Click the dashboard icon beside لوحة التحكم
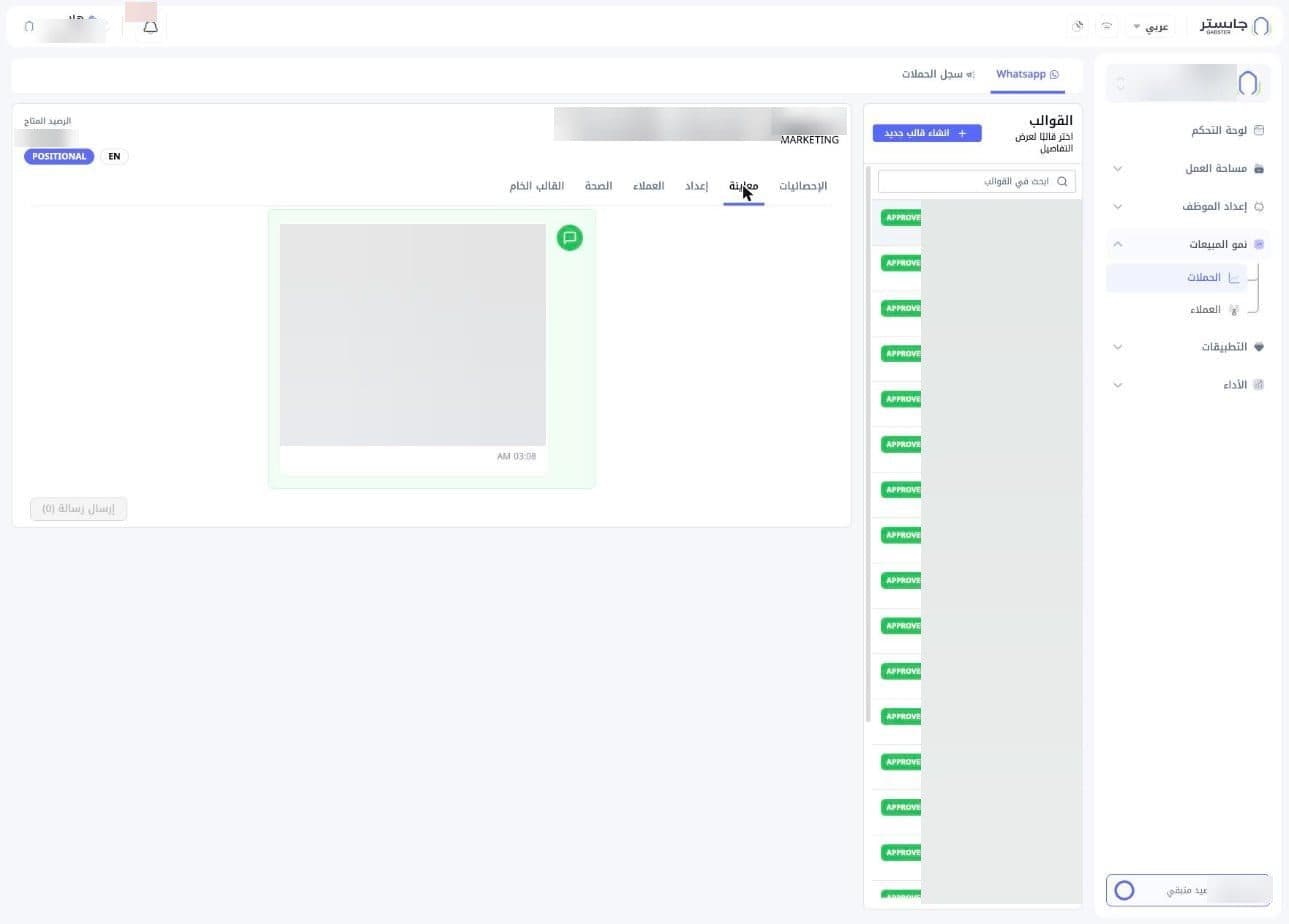This screenshot has width=1289, height=924. [1259, 130]
